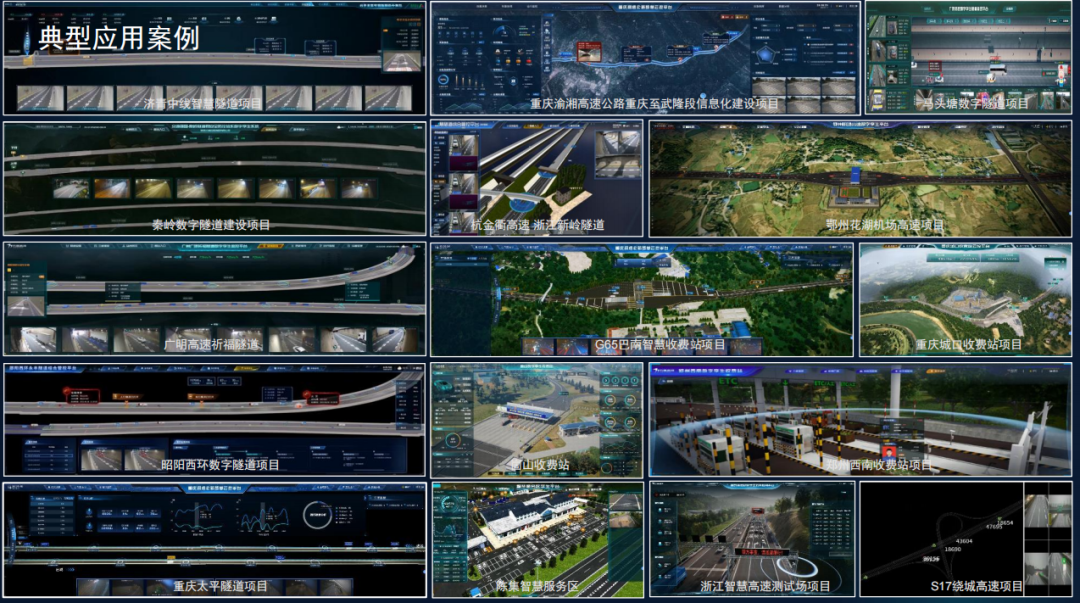This screenshot has height=603, width=1080.
Task: Open the 济青中线智慧隧道项目 screenshot
Action: click(x=214, y=58)
